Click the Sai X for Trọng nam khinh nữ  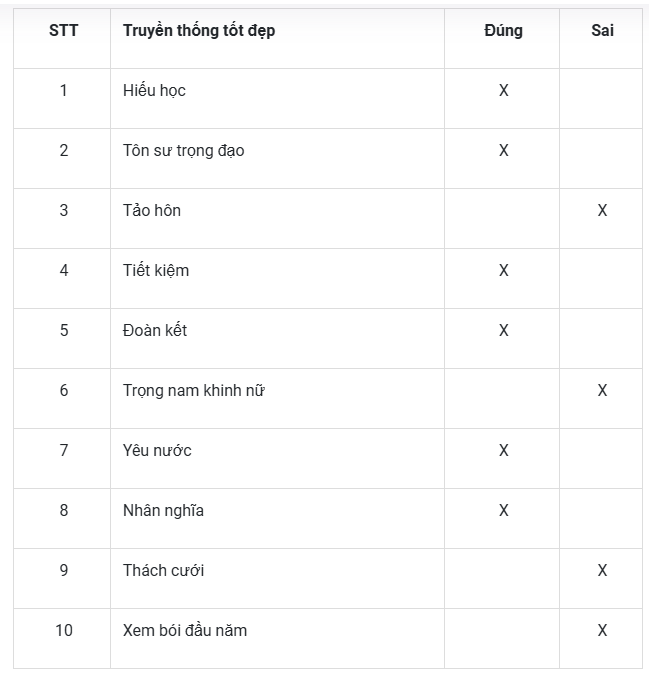pos(602,390)
